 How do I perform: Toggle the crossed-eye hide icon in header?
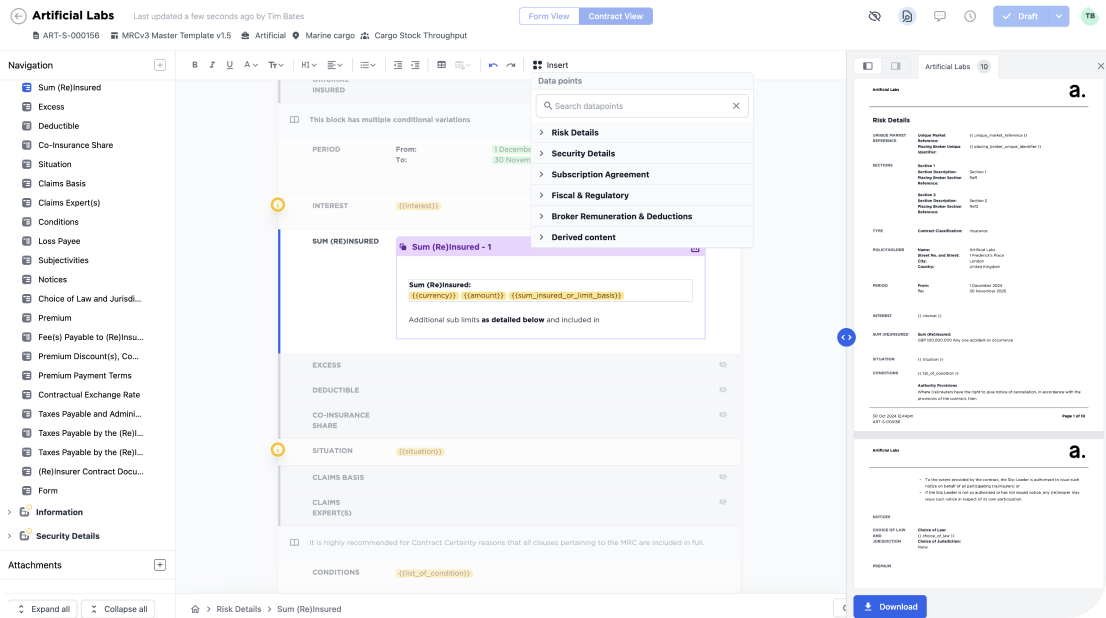pyautogui.click(x=875, y=17)
